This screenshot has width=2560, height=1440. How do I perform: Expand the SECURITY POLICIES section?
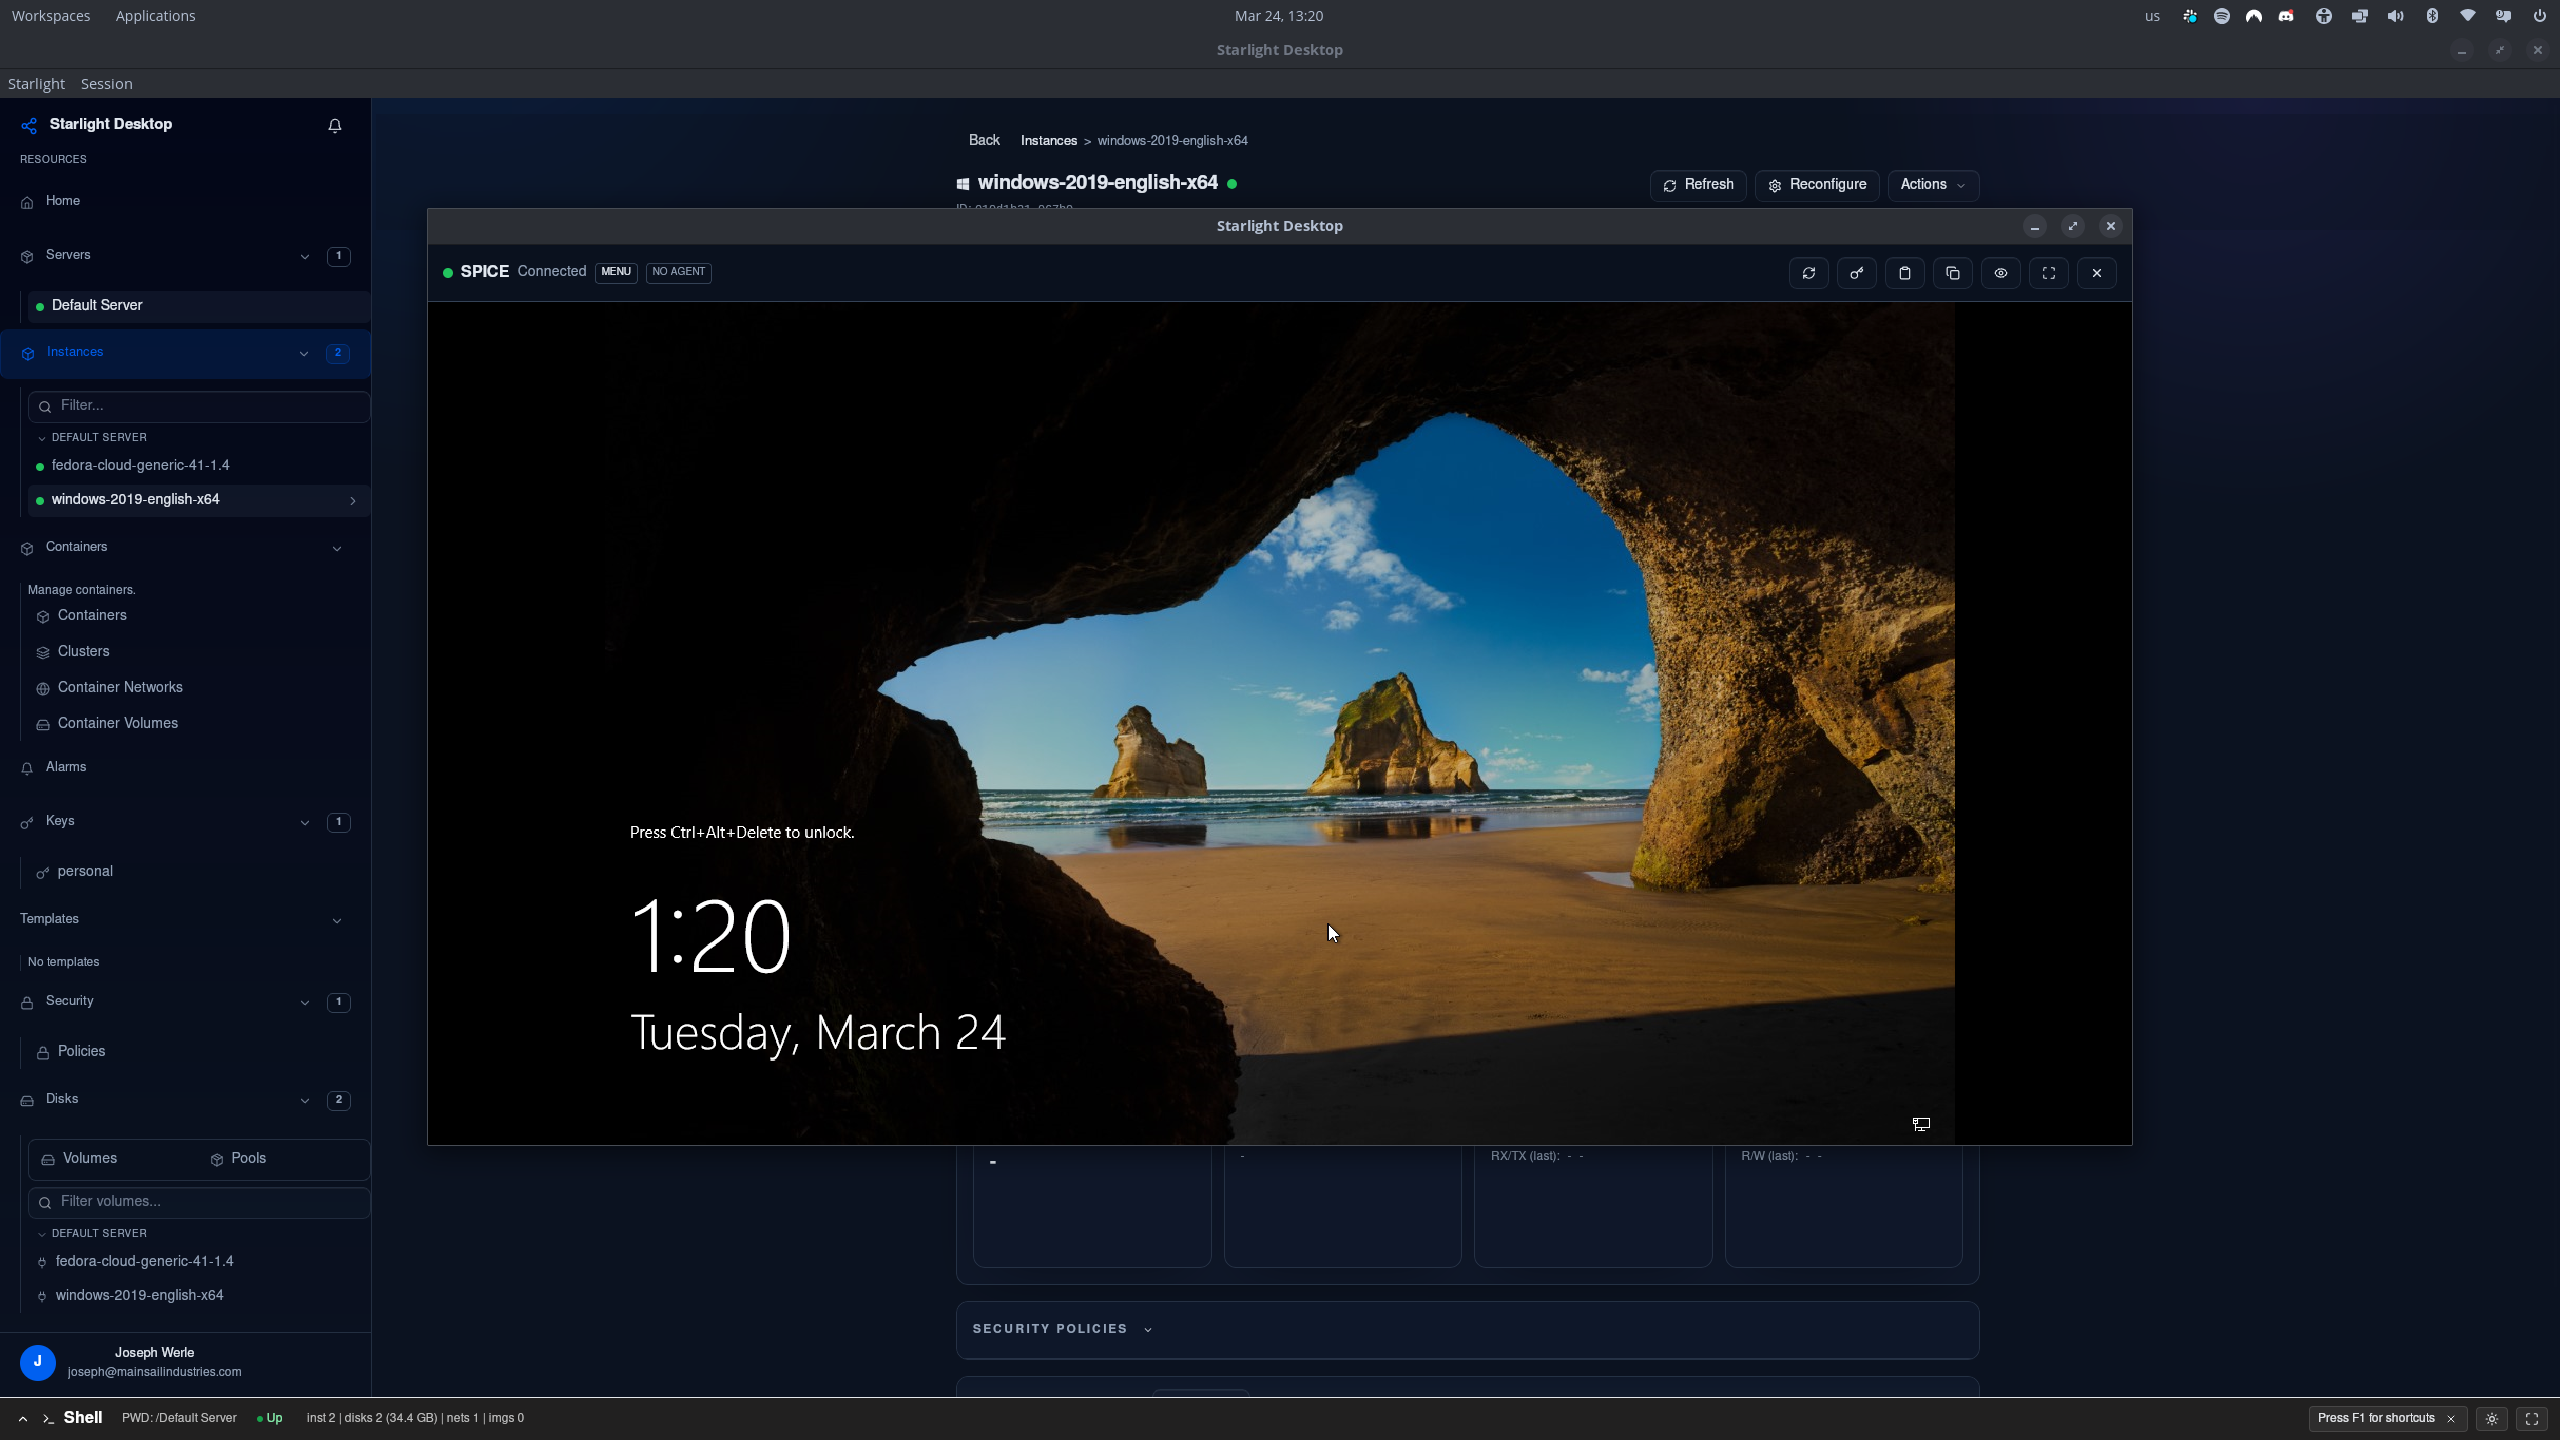pyautogui.click(x=1063, y=1329)
